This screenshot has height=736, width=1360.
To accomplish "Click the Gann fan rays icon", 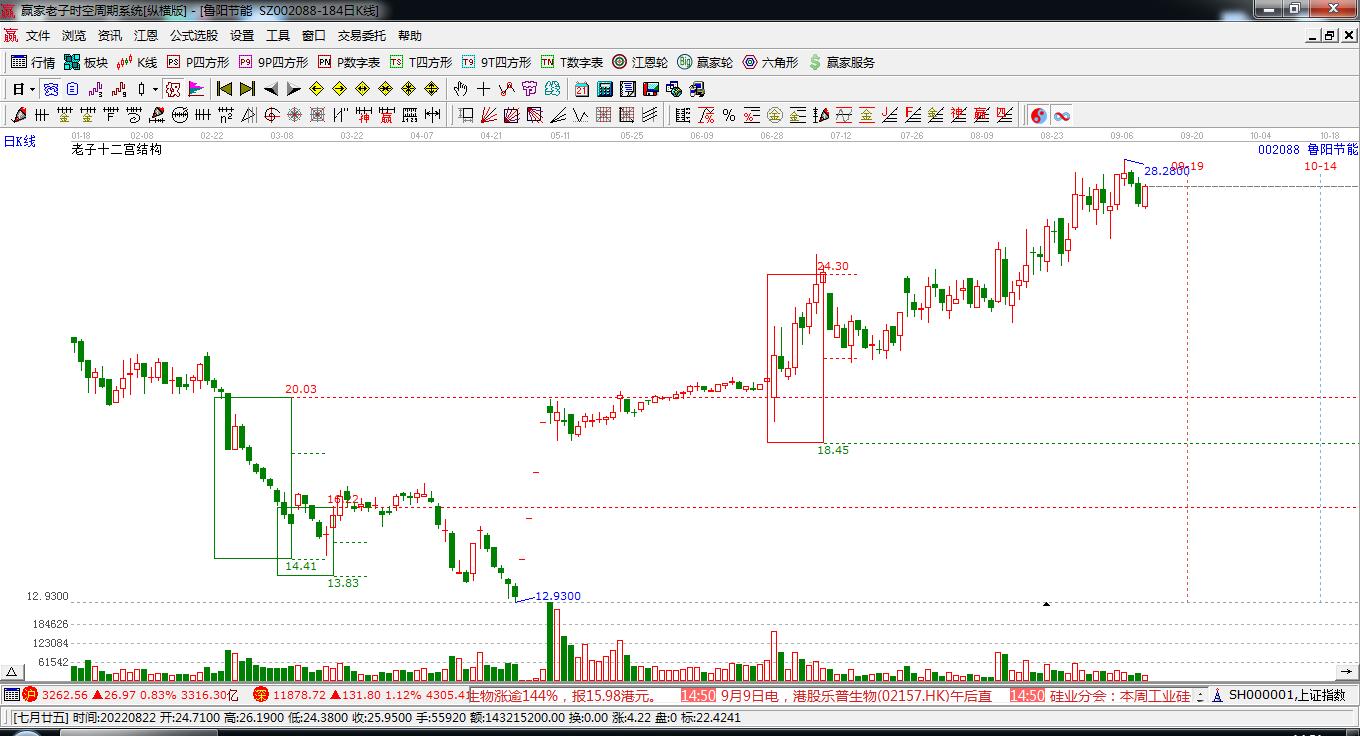I will 489,115.
